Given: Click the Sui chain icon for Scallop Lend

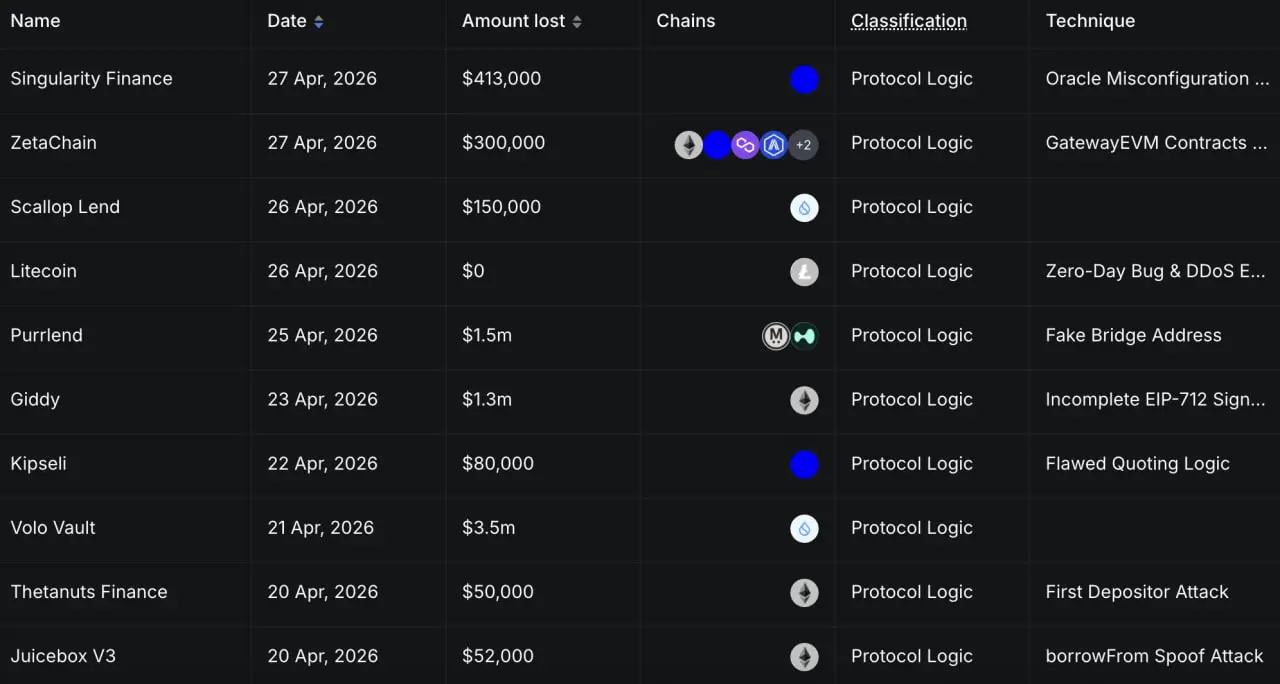Looking at the screenshot, I should (804, 208).
